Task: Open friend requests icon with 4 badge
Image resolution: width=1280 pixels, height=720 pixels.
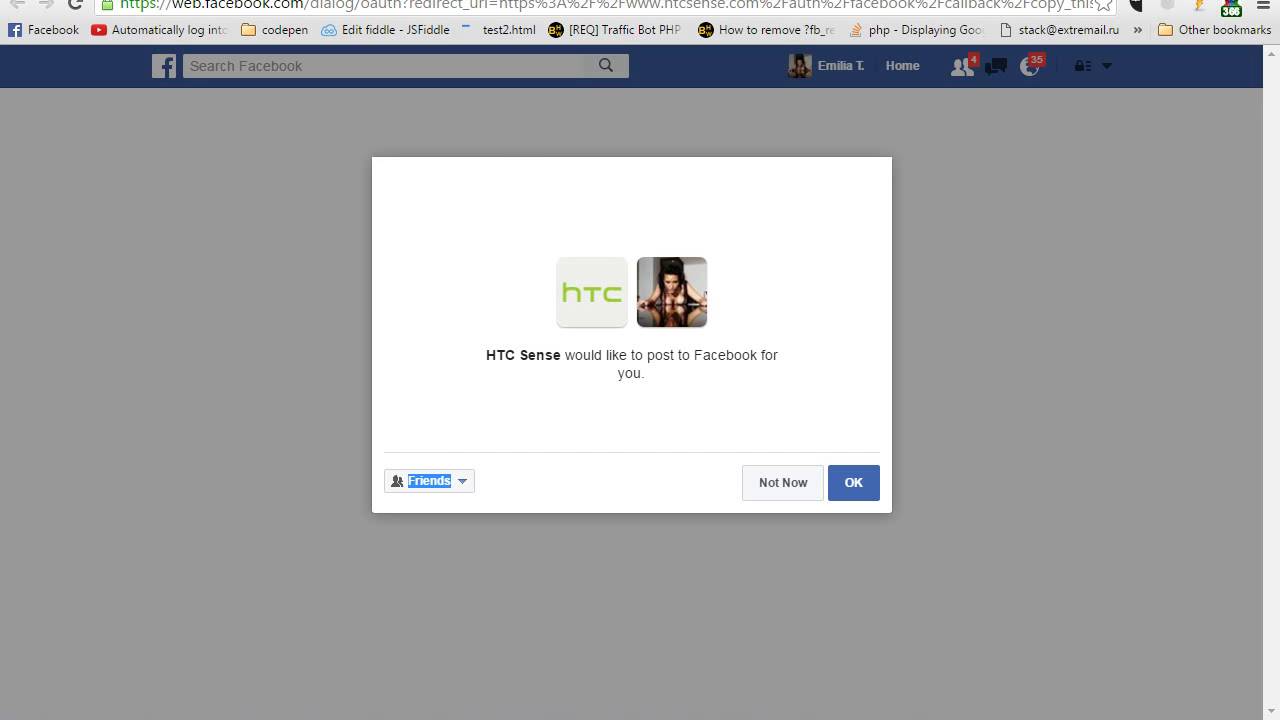Action: [x=962, y=66]
